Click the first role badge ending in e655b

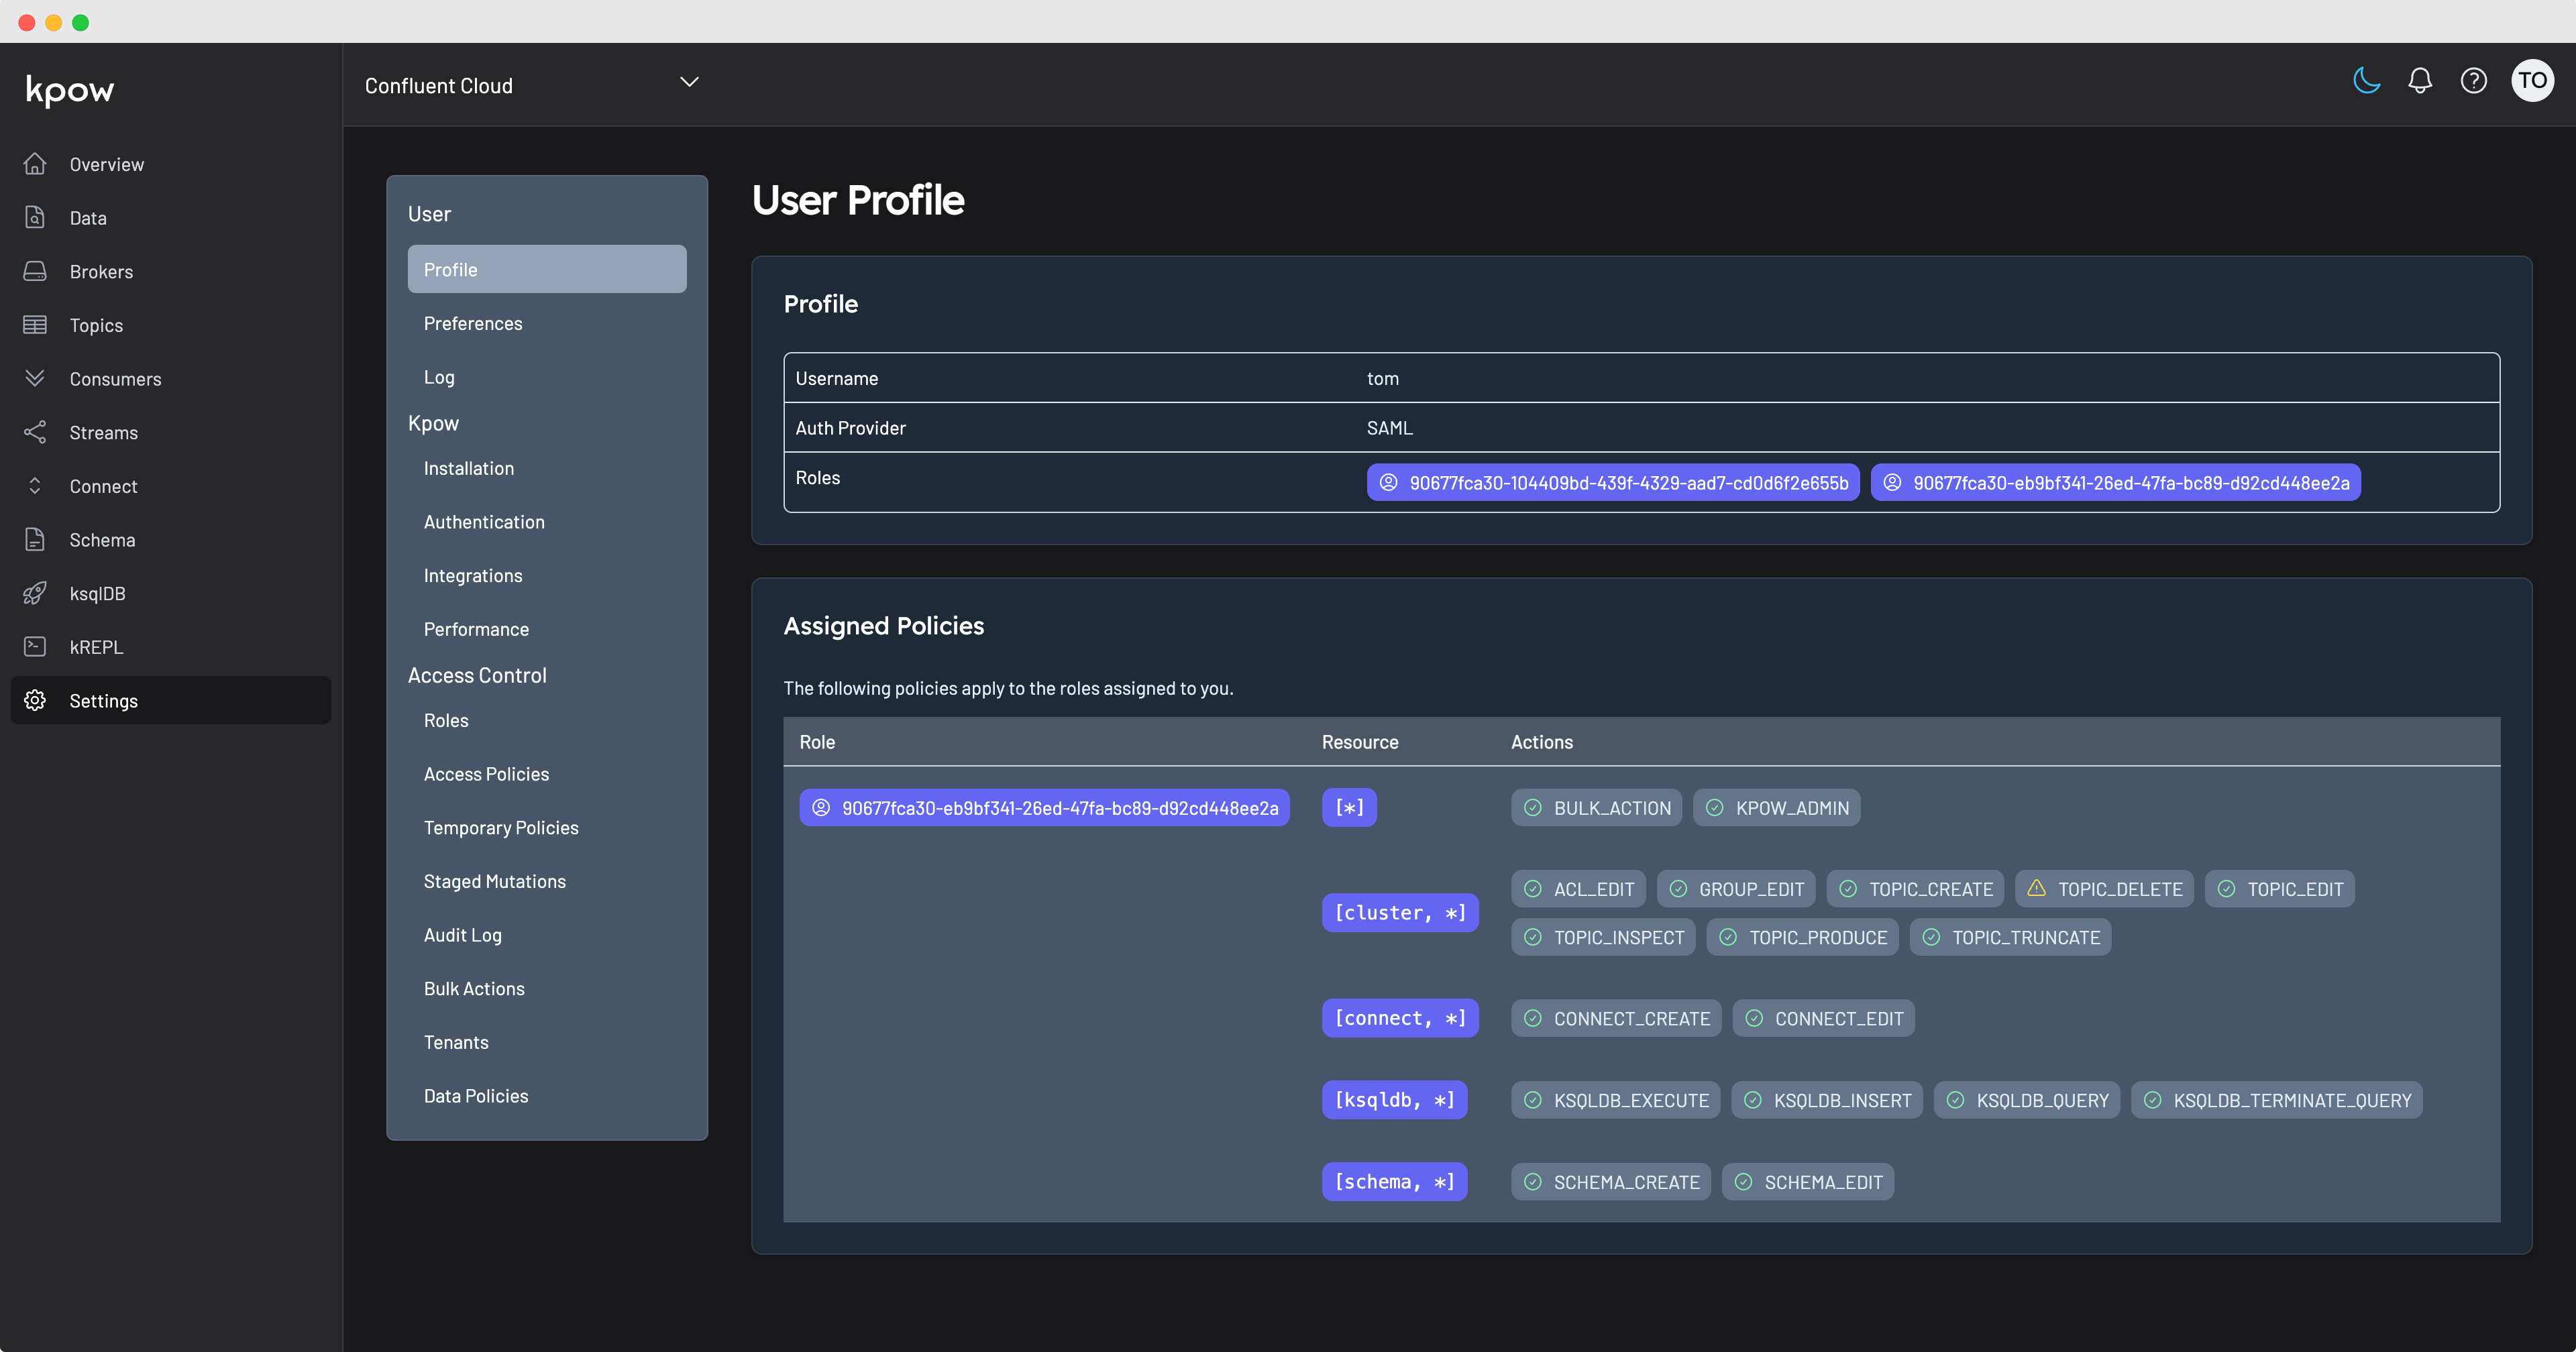(x=1612, y=483)
